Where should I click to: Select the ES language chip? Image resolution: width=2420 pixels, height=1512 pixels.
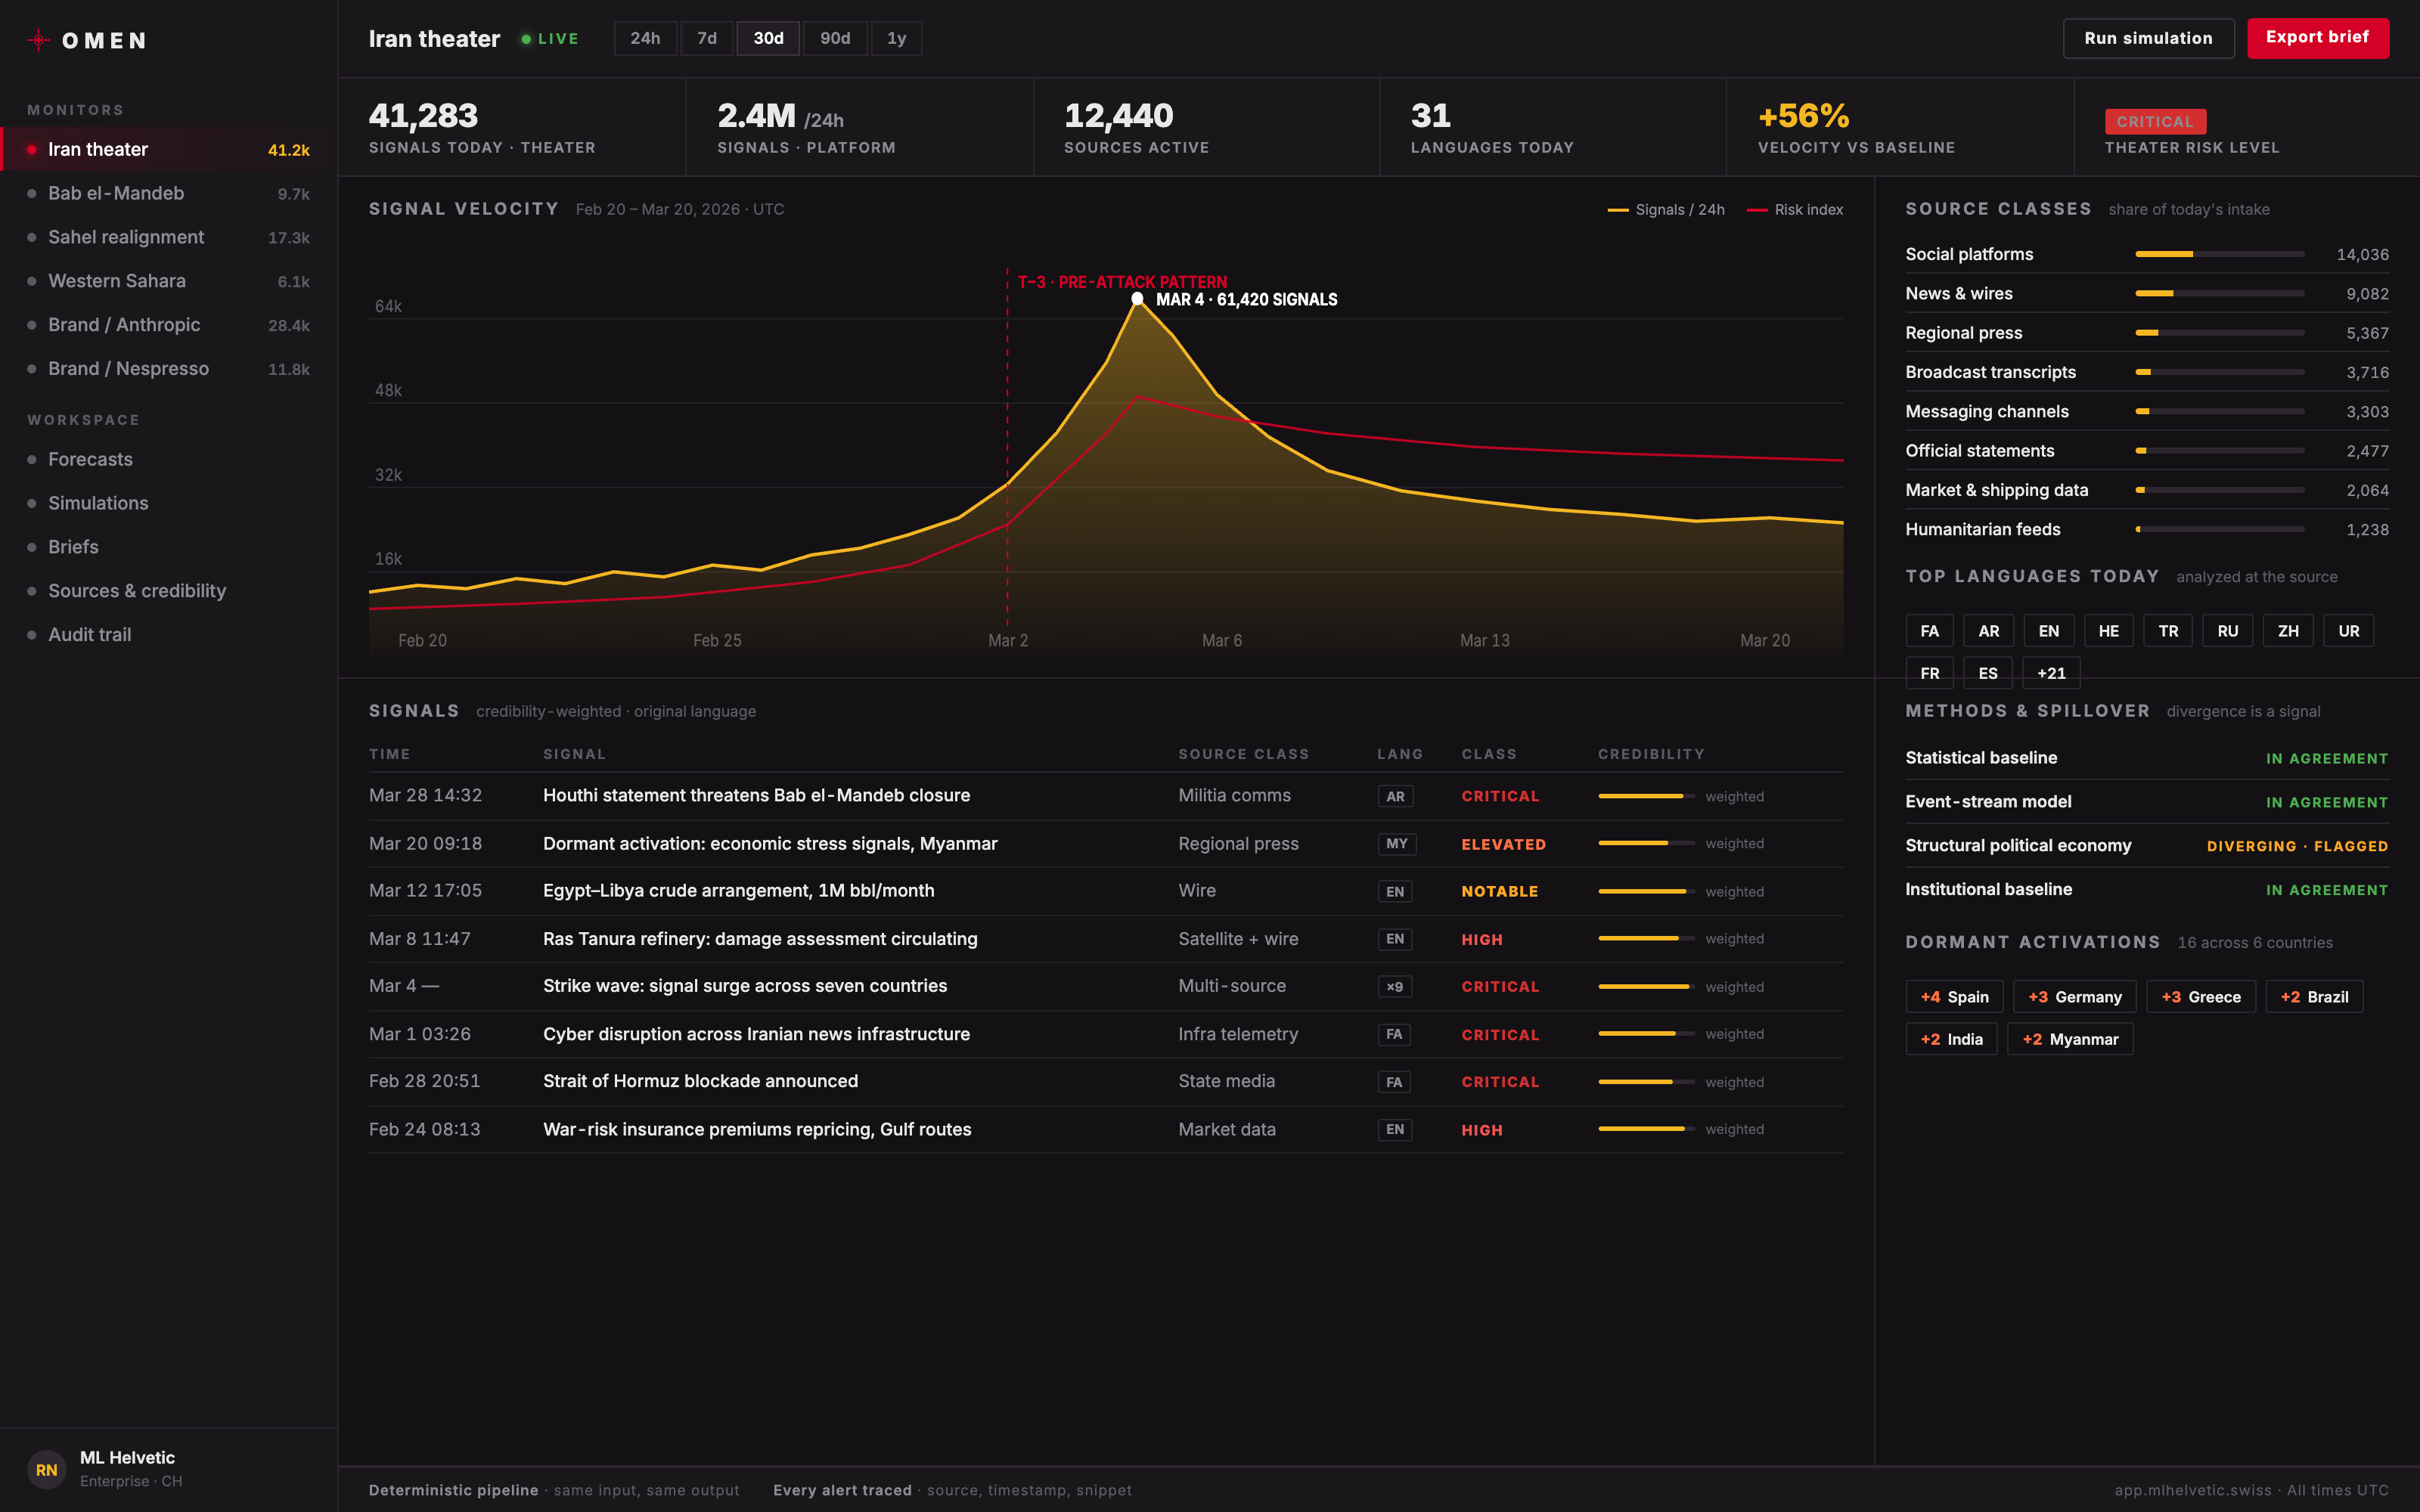point(1988,673)
